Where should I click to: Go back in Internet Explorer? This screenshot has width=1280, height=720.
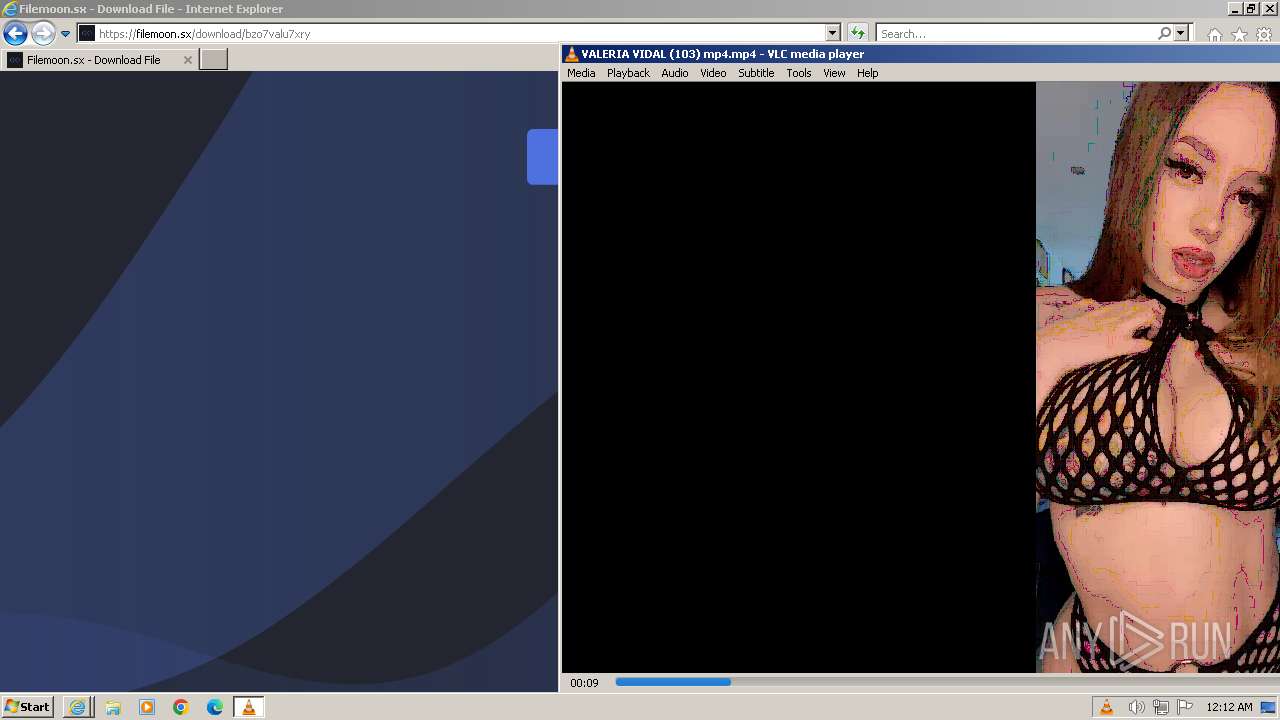pyautogui.click(x=15, y=33)
